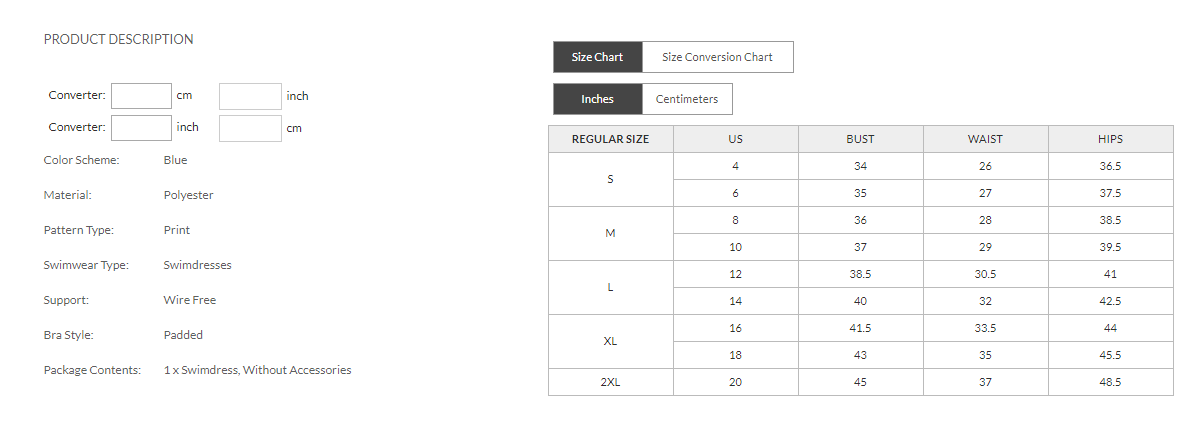Switch to the Size Chart tab
The width and height of the screenshot is (1202, 440).
(597, 57)
